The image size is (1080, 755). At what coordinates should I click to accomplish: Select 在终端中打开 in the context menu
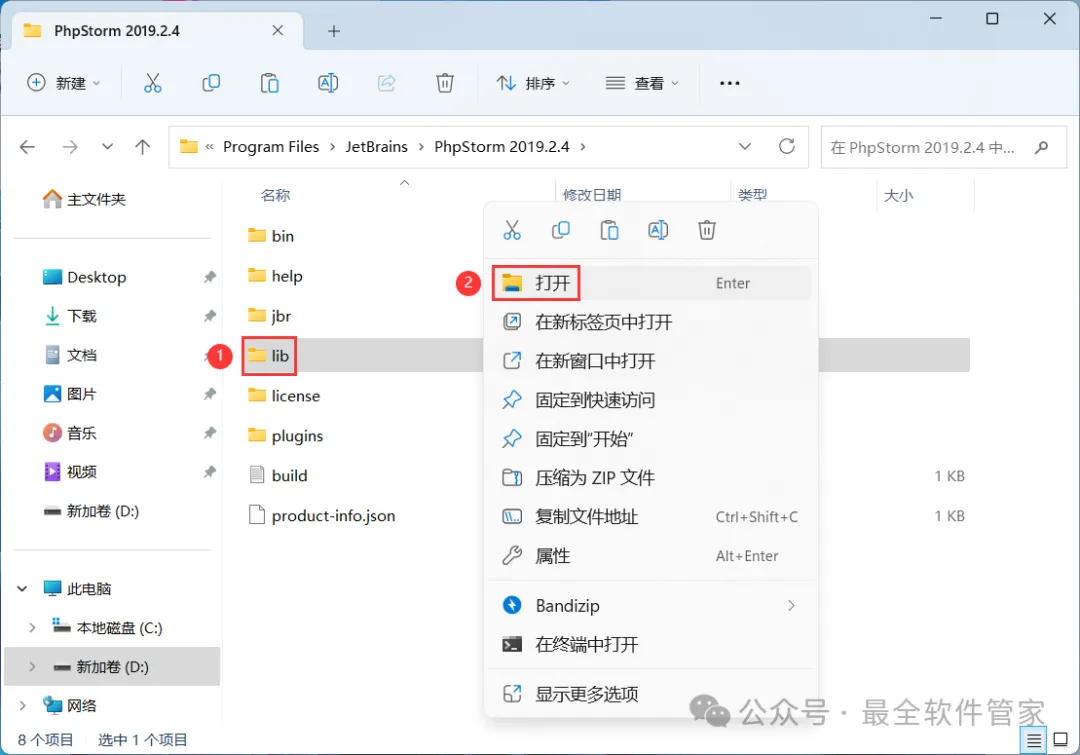[x=650, y=645]
